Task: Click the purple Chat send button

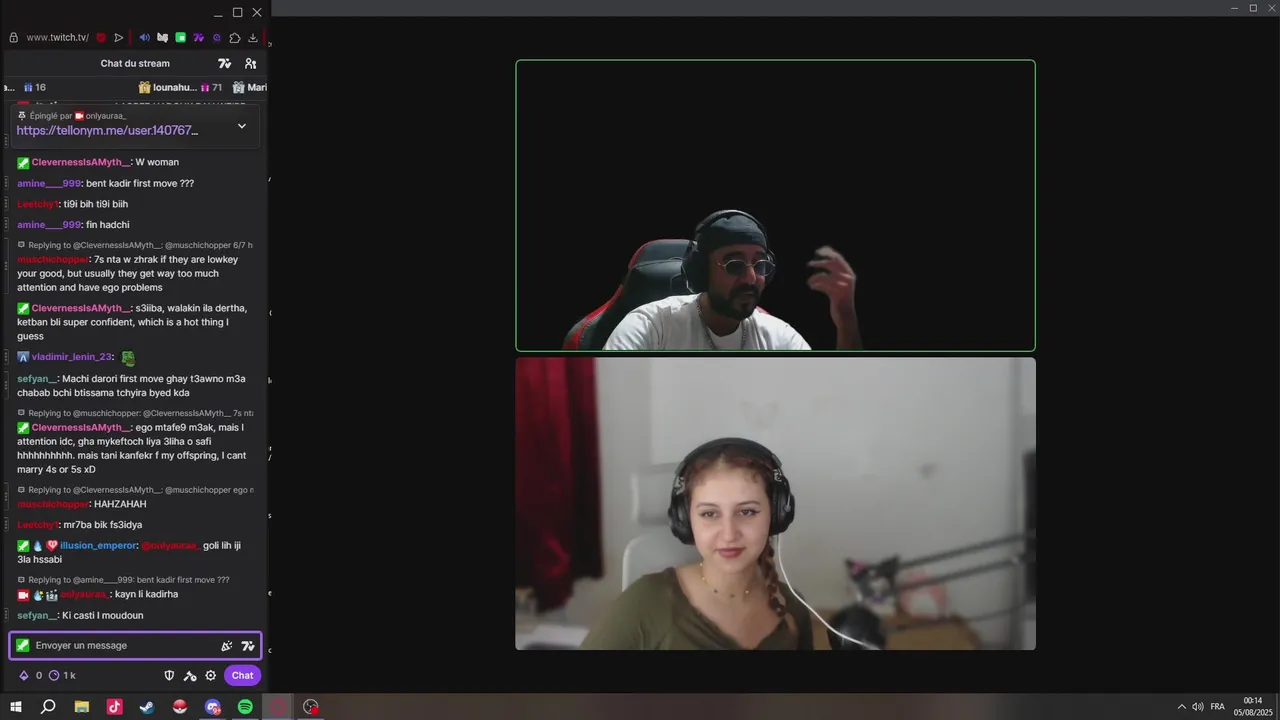Action: tap(243, 675)
